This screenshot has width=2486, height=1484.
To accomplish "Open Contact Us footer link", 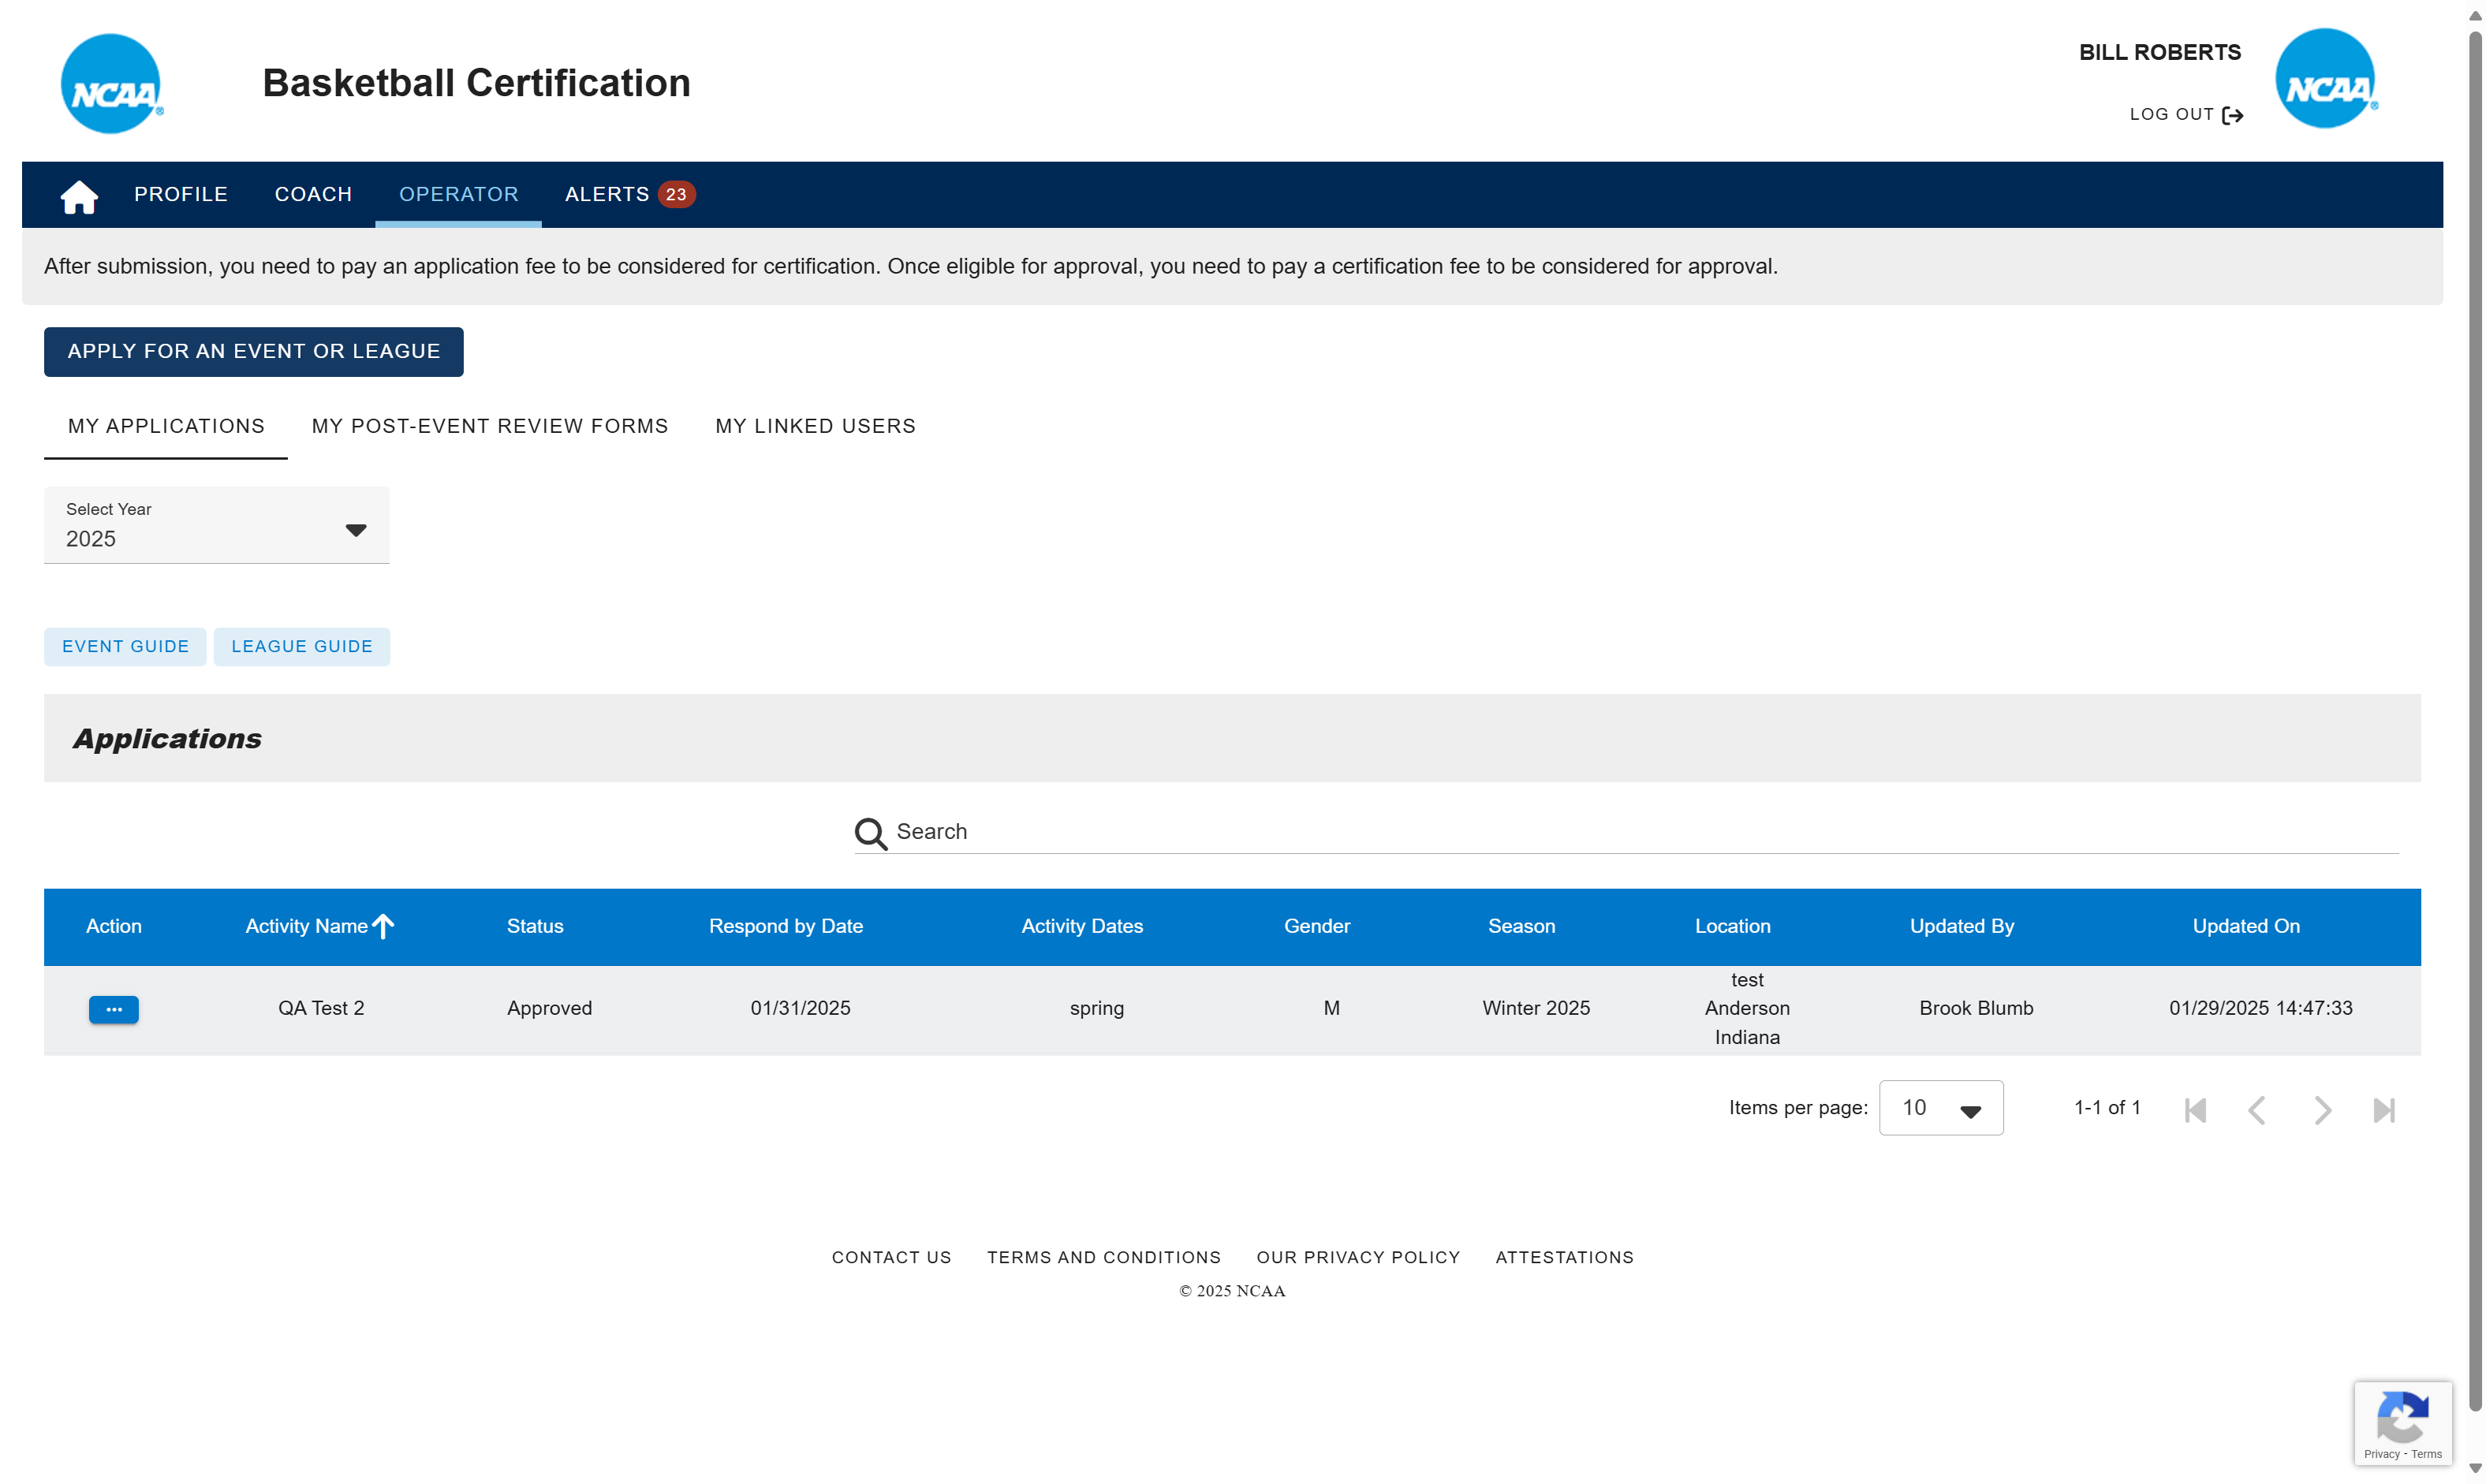I will [891, 1257].
